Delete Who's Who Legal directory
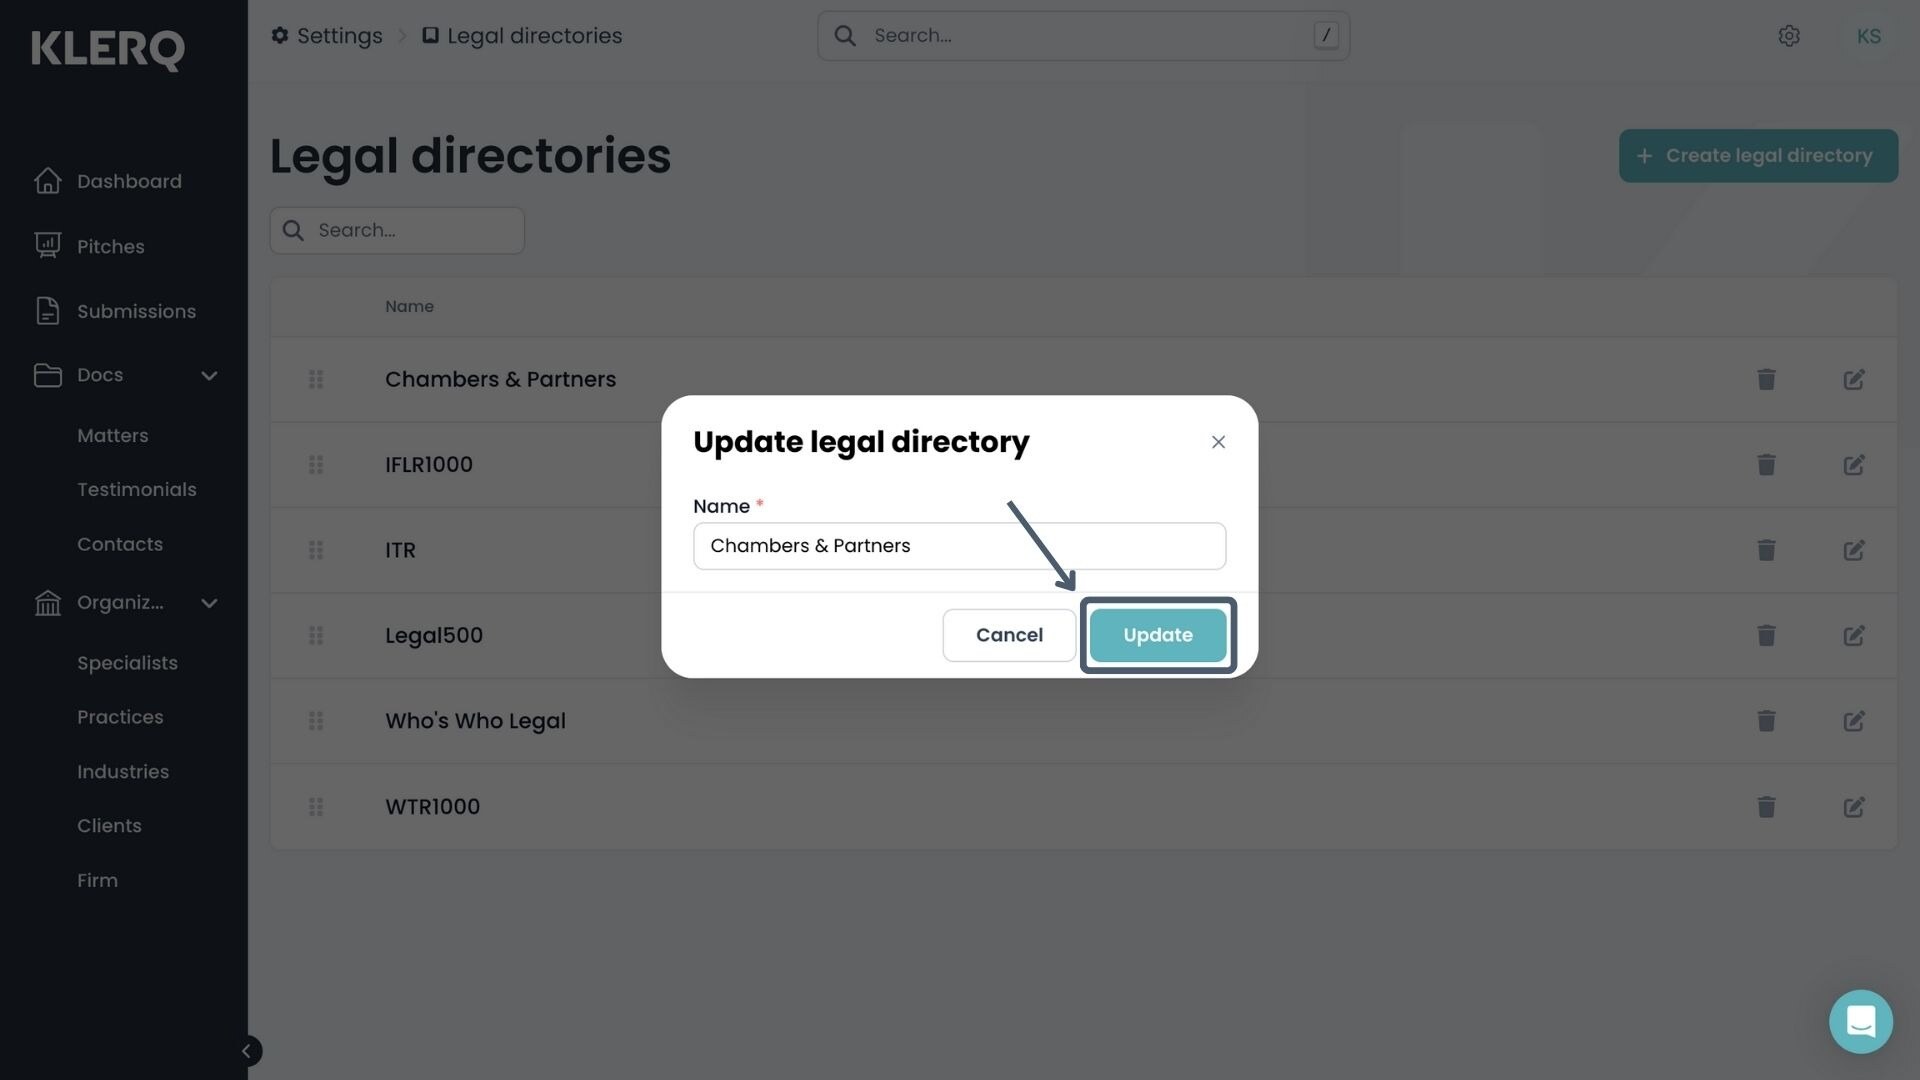The height and width of the screenshot is (1080, 1920). (x=1766, y=722)
